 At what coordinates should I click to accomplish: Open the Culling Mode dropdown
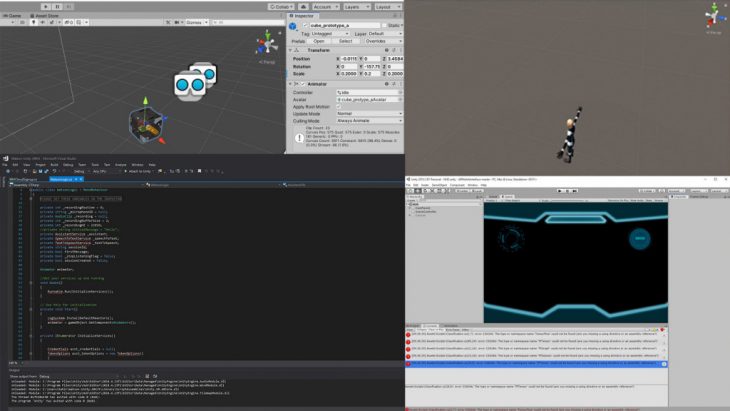tap(367, 120)
